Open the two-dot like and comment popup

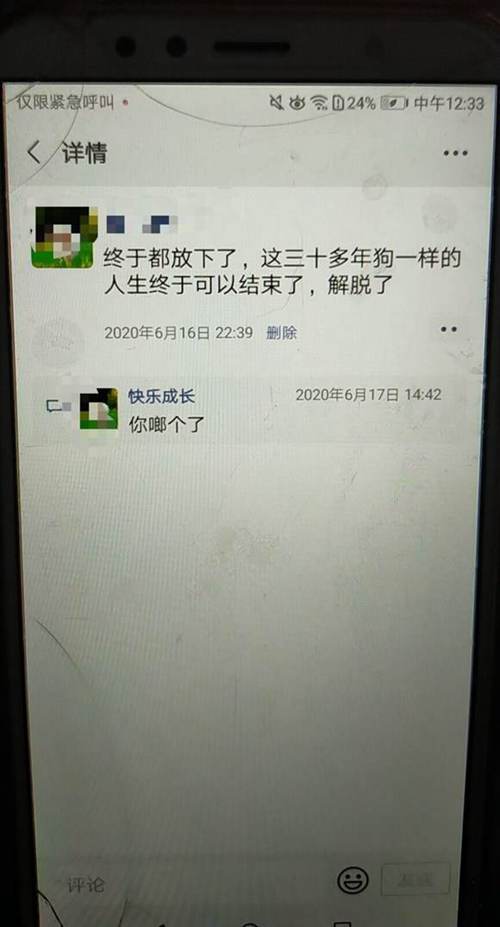[x=449, y=329]
